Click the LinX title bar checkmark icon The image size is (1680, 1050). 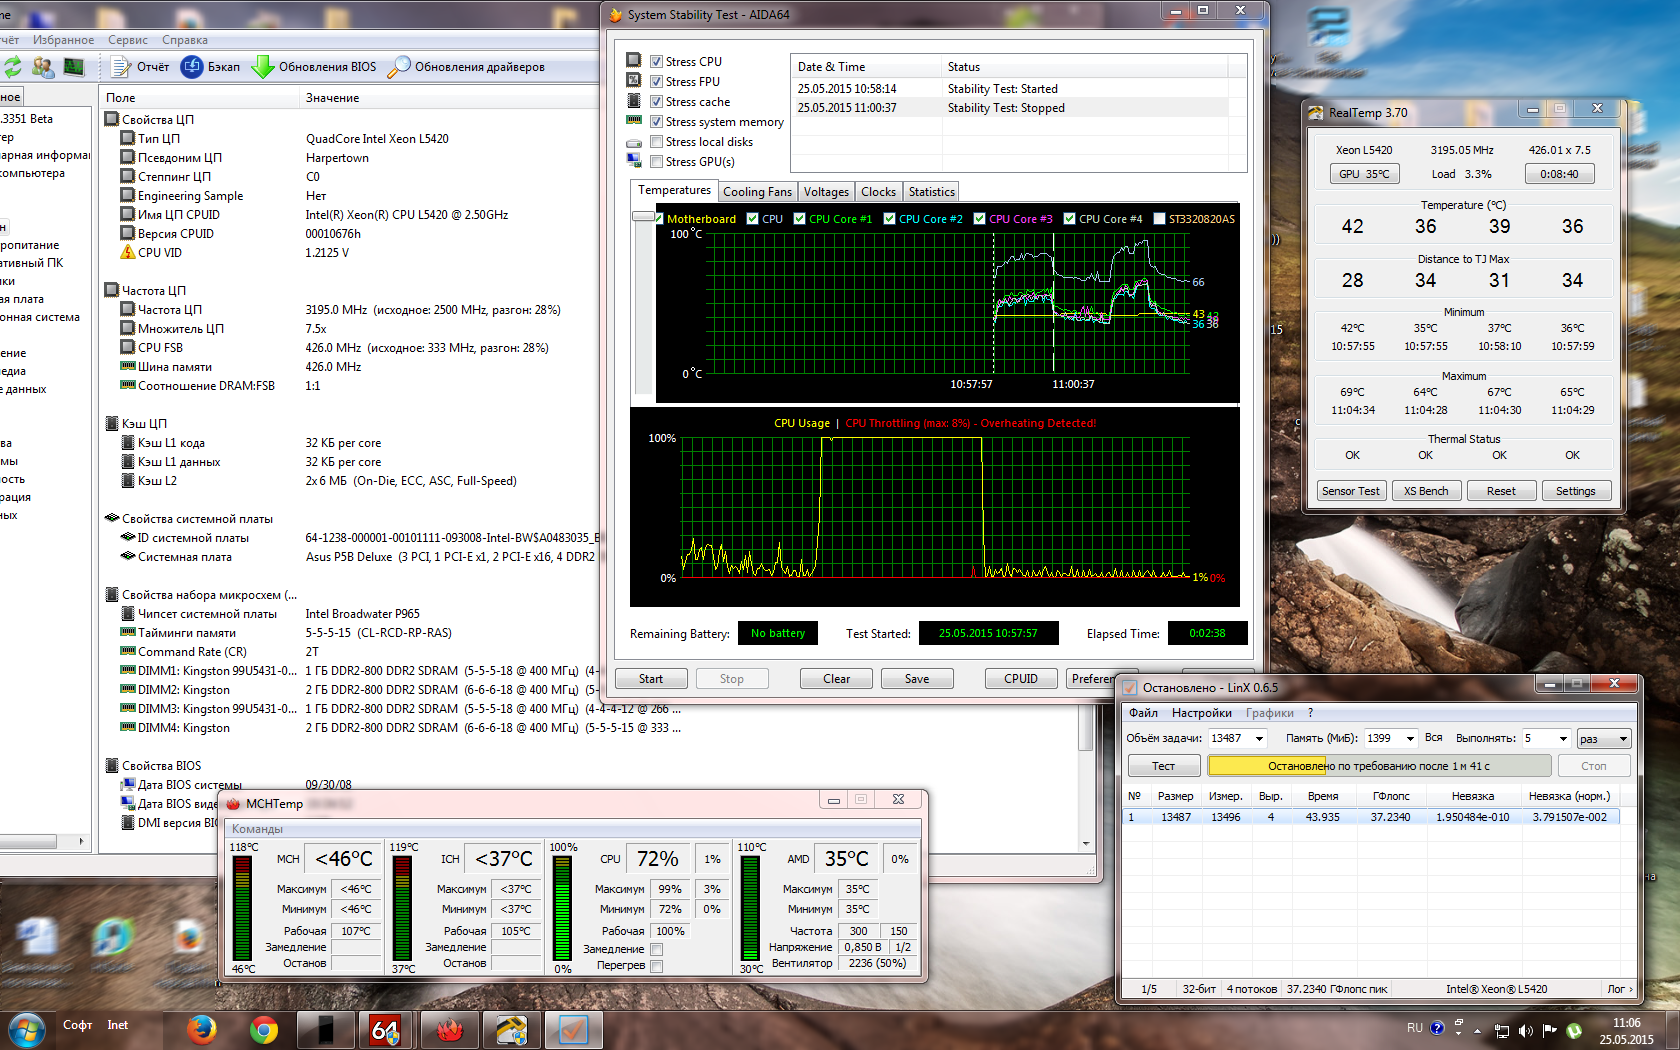[1130, 687]
